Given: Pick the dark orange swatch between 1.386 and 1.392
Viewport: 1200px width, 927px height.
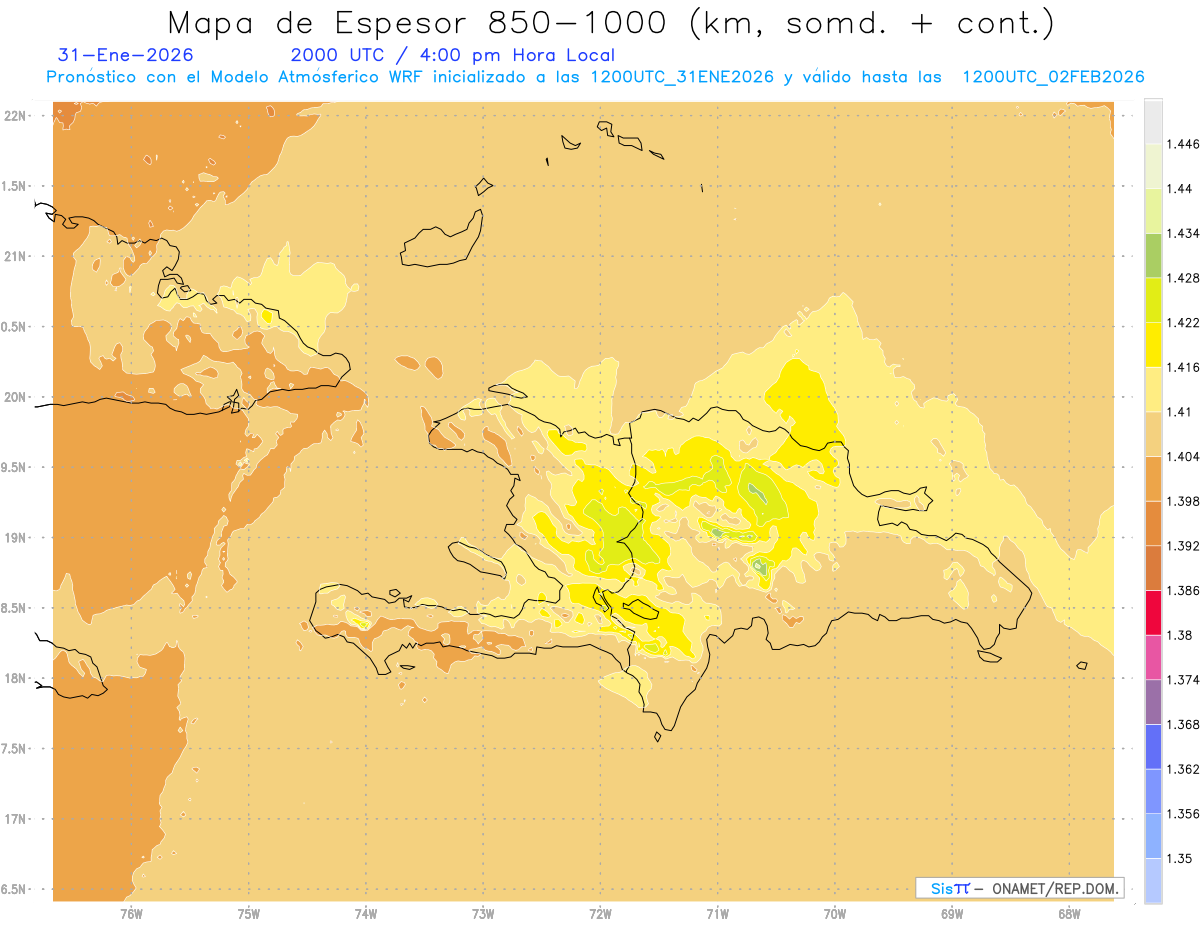Looking at the screenshot, I should (1153, 568).
